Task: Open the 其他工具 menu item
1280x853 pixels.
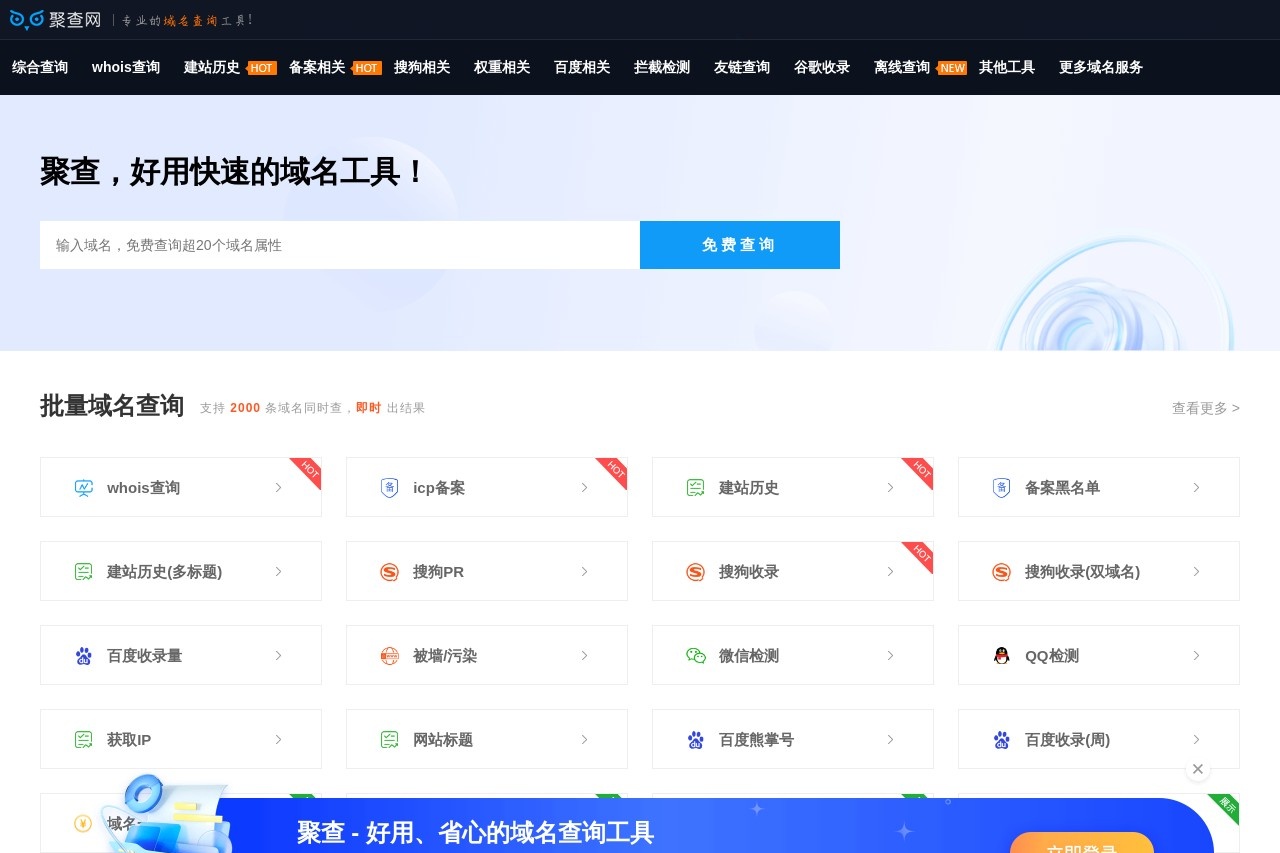Action: (1007, 67)
